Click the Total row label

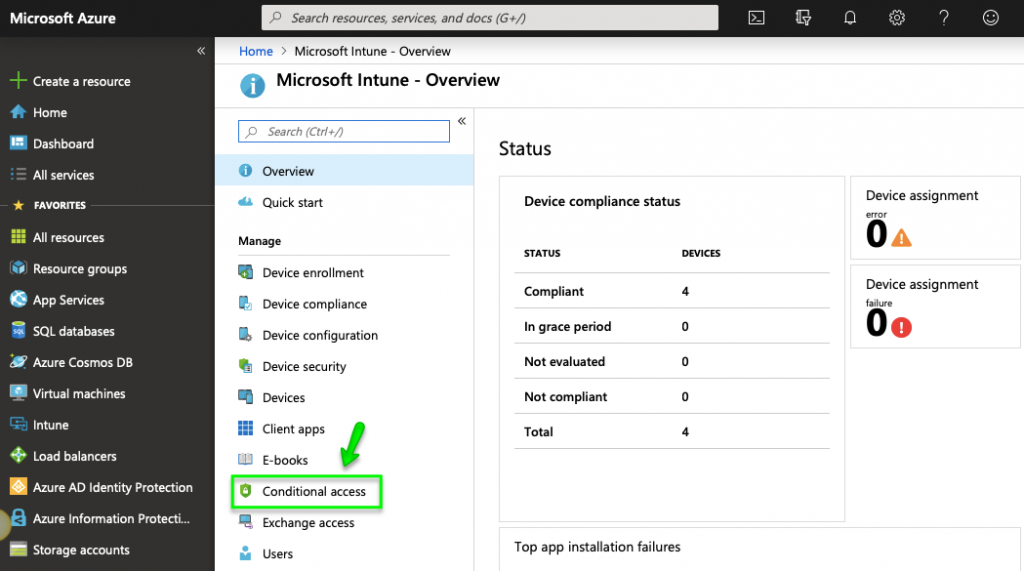tap(538, 432)
